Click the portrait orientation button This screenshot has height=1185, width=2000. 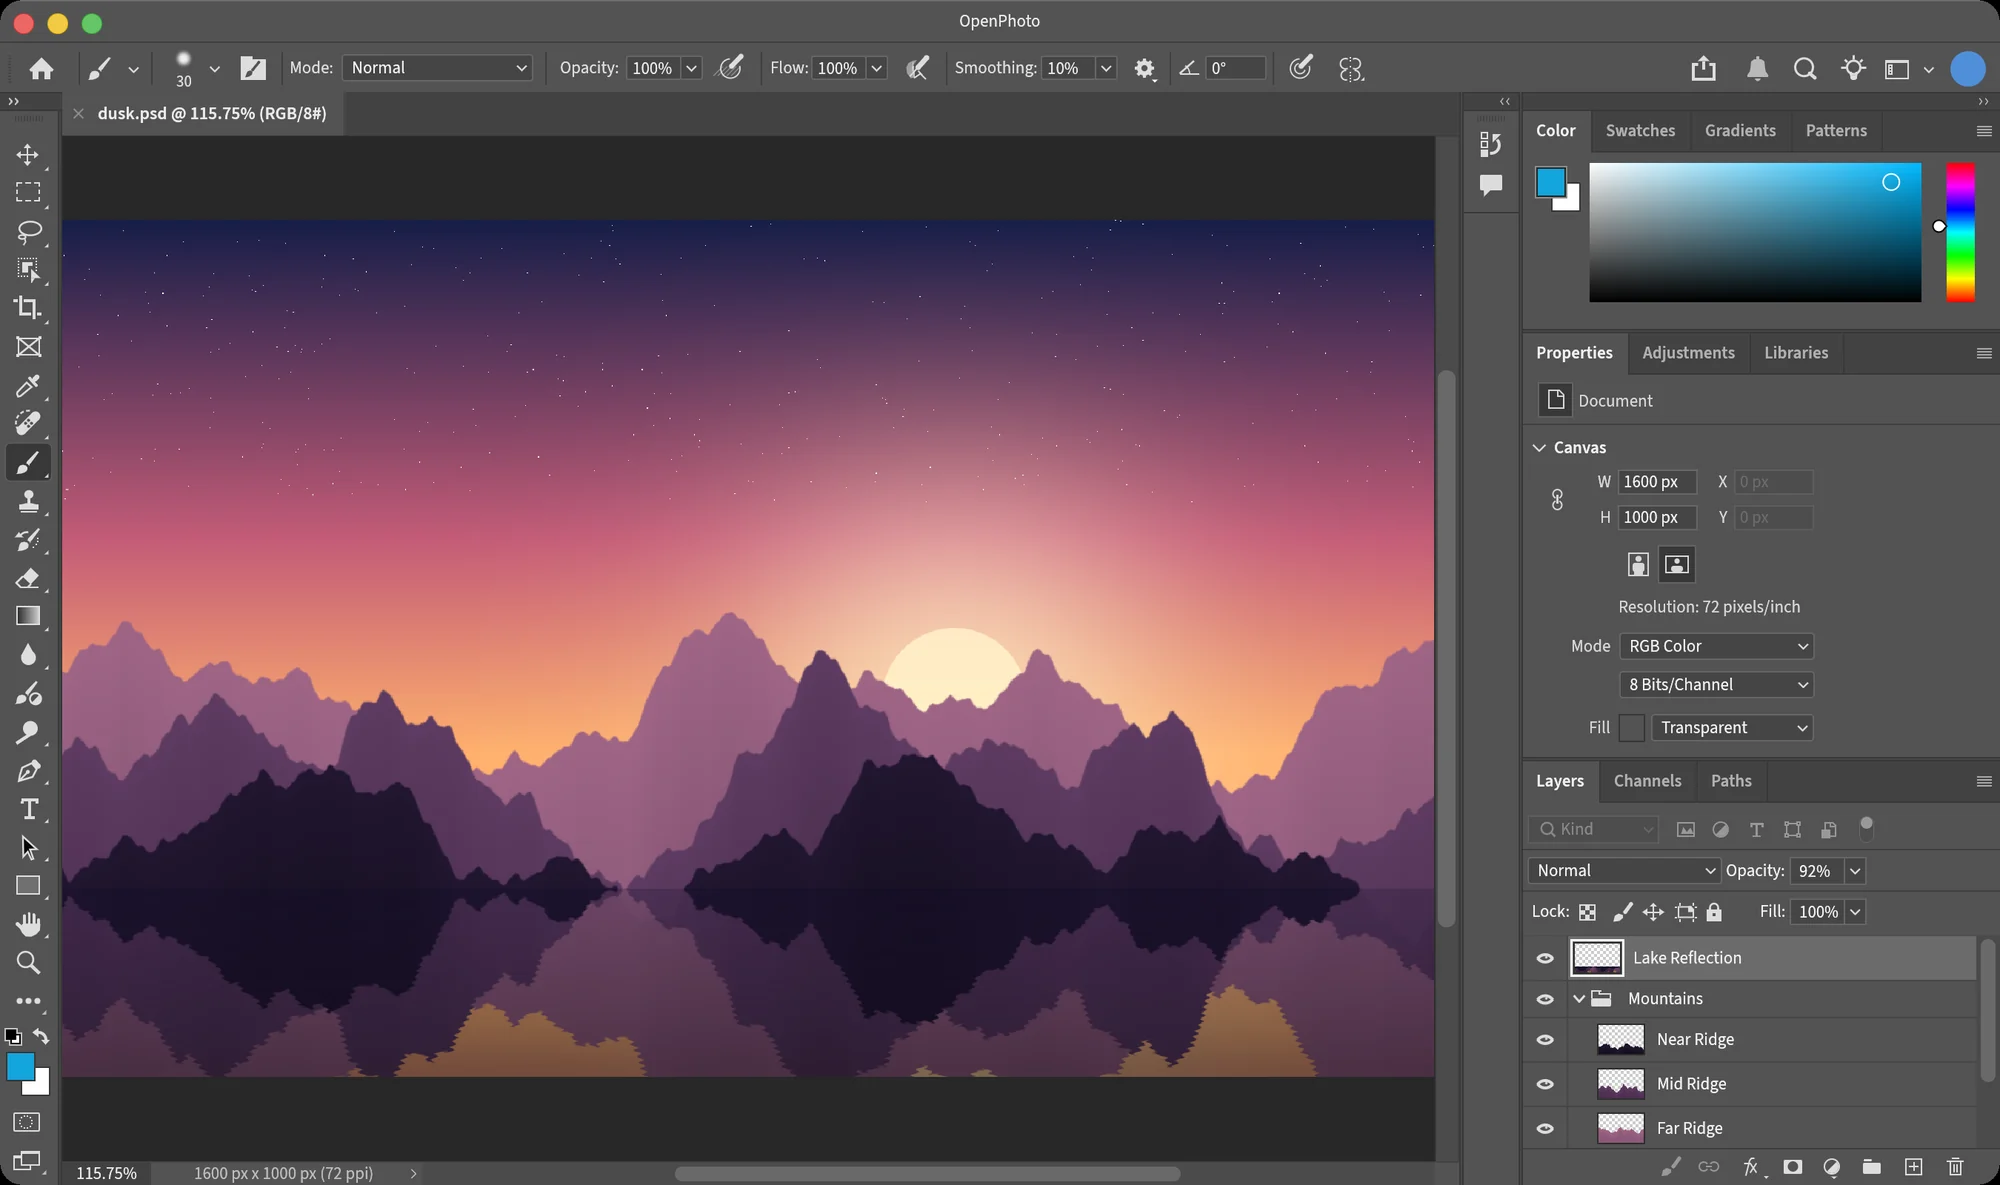[1638, 565]
